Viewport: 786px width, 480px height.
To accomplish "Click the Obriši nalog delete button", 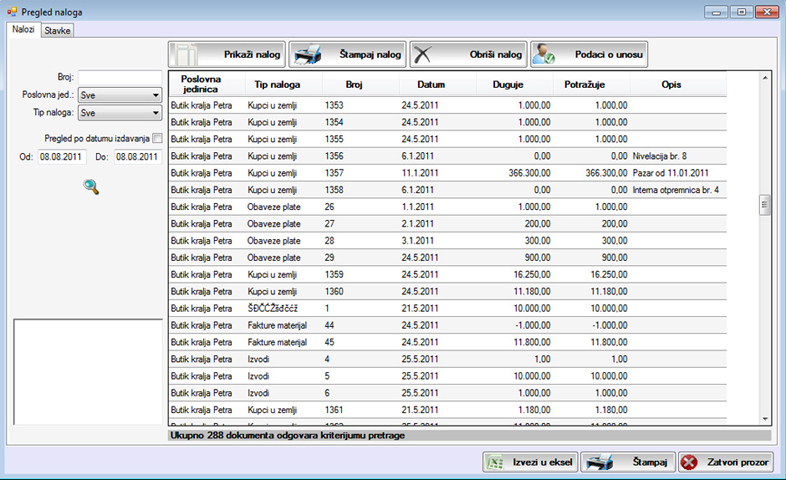I will pyautogui.click(x=468, y=54).
